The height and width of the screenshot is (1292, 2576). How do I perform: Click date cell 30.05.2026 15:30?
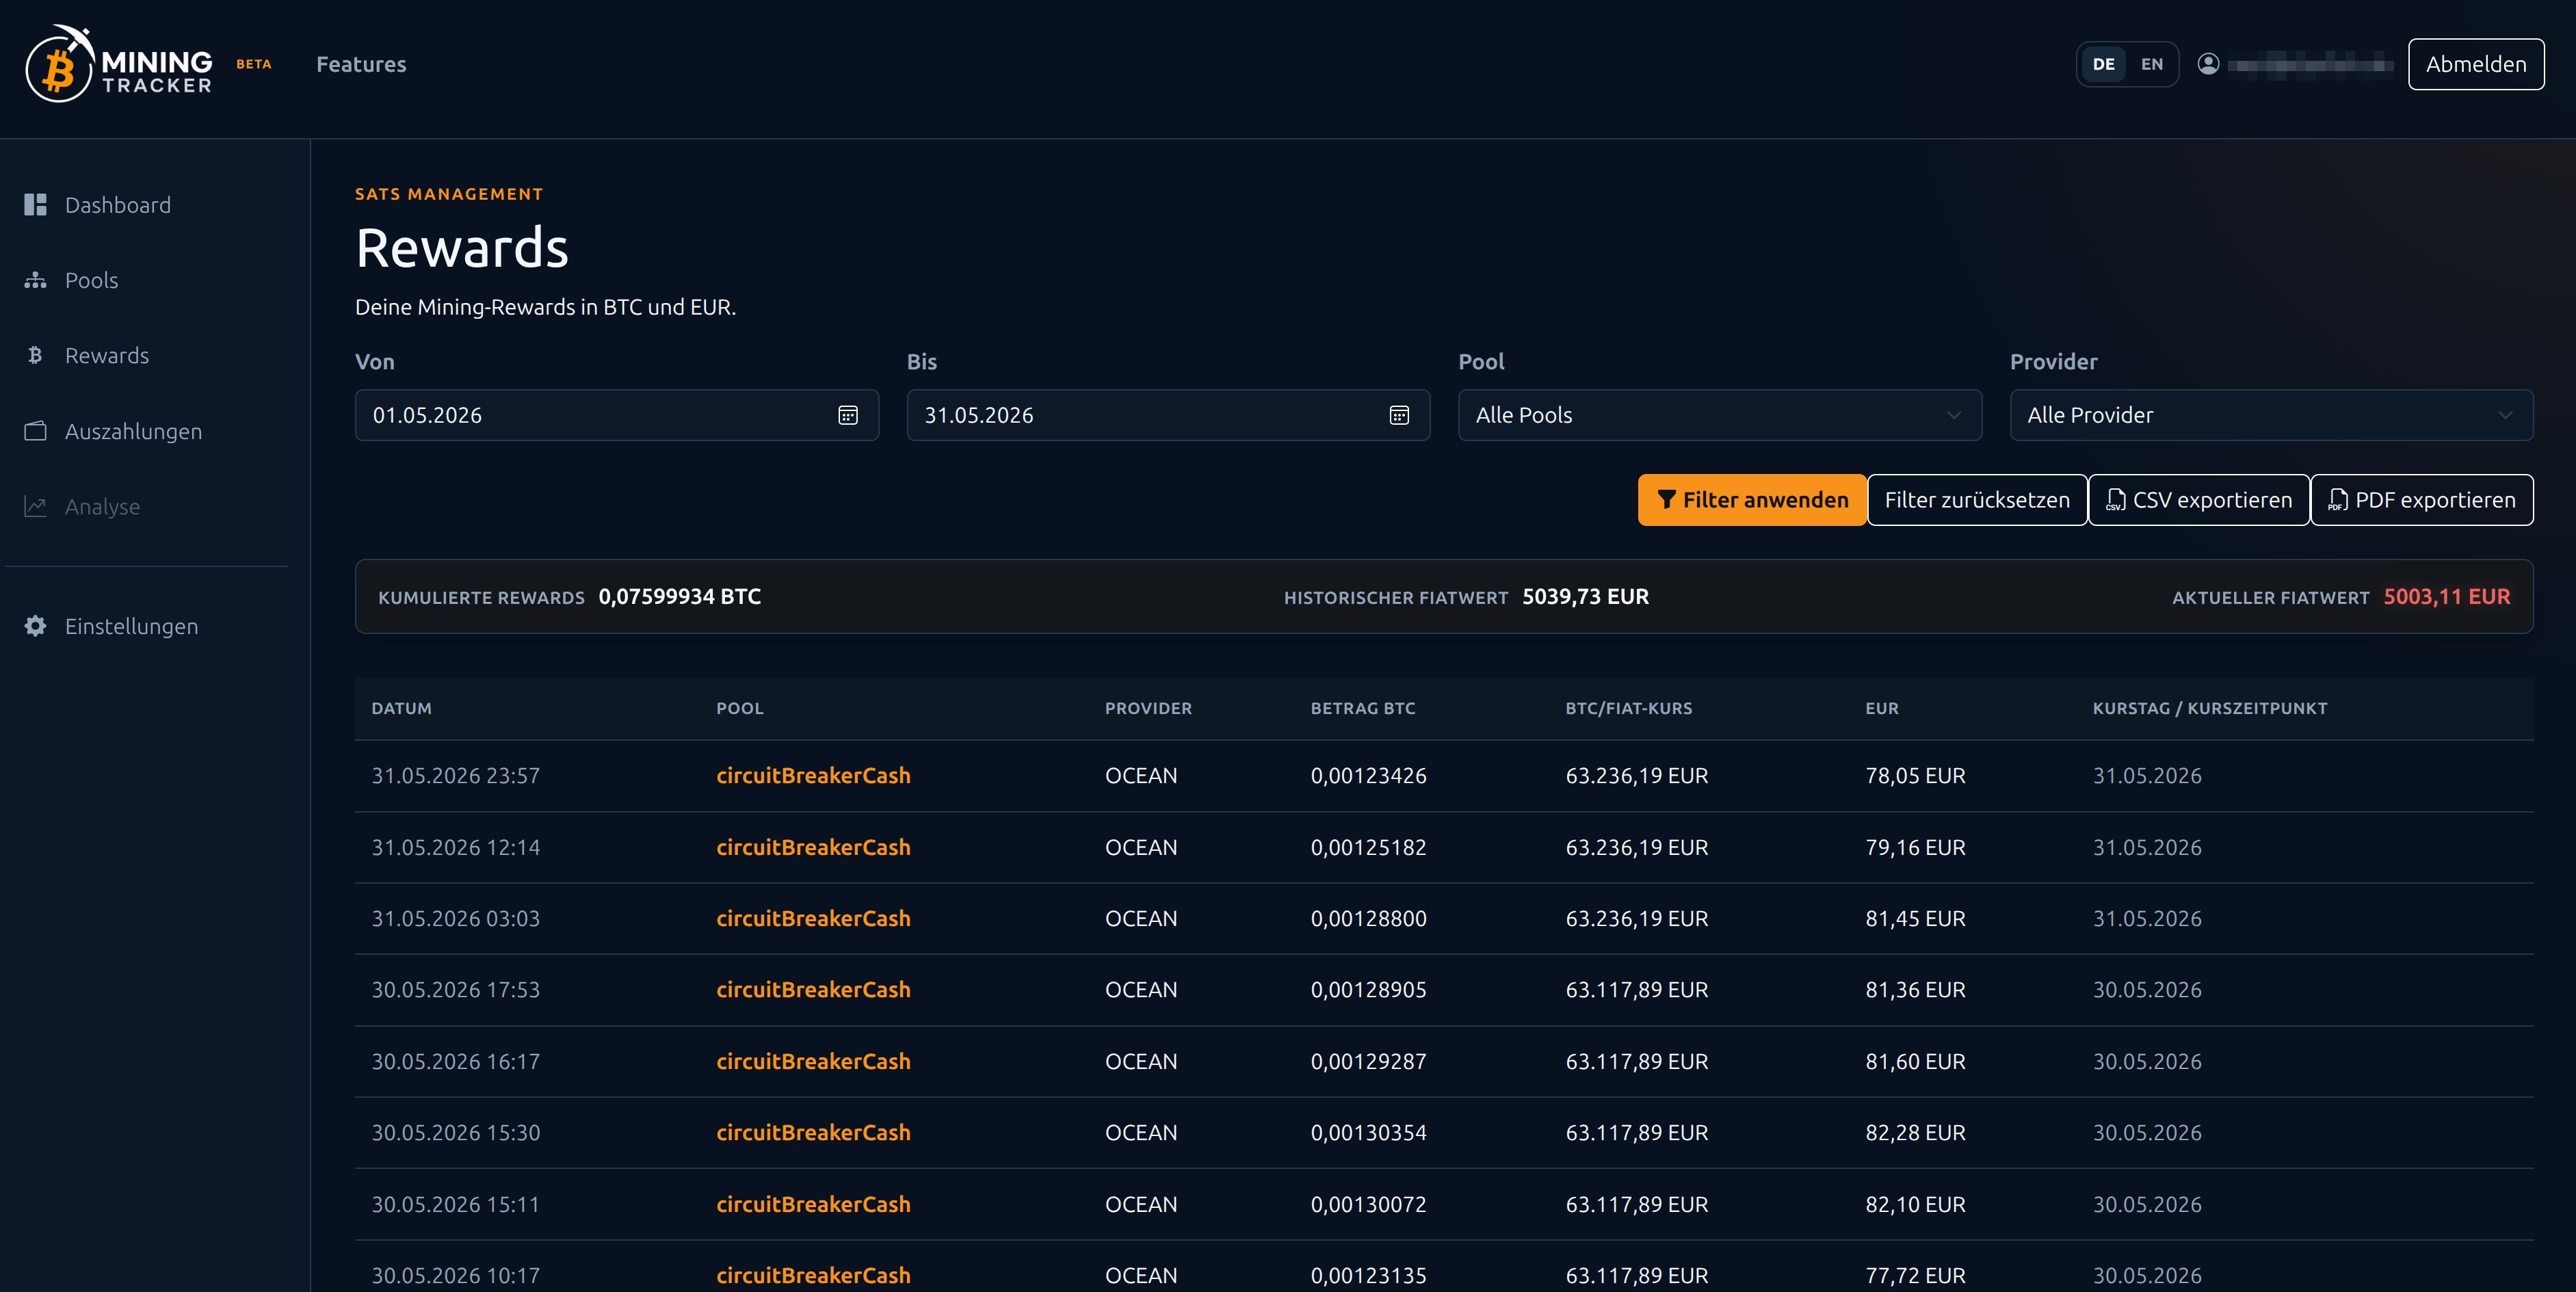click(x=455, y=1133)
